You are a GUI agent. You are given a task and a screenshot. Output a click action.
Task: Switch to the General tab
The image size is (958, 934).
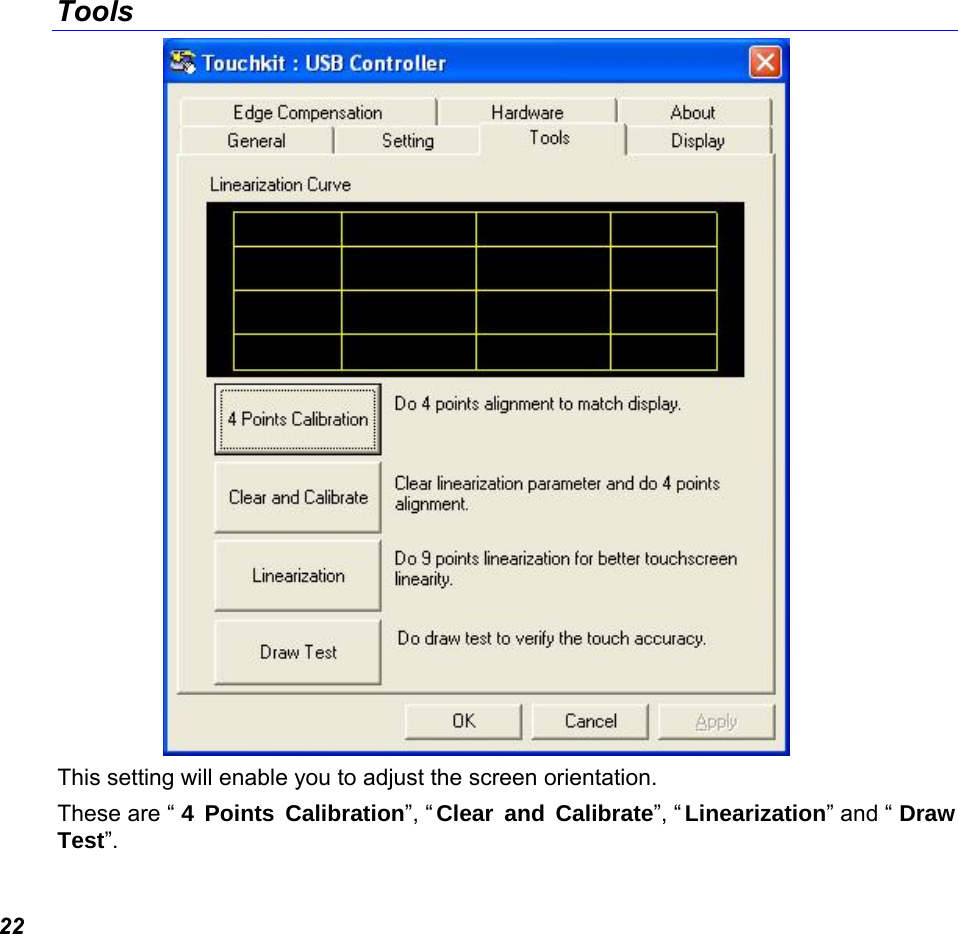click(256, 140)
